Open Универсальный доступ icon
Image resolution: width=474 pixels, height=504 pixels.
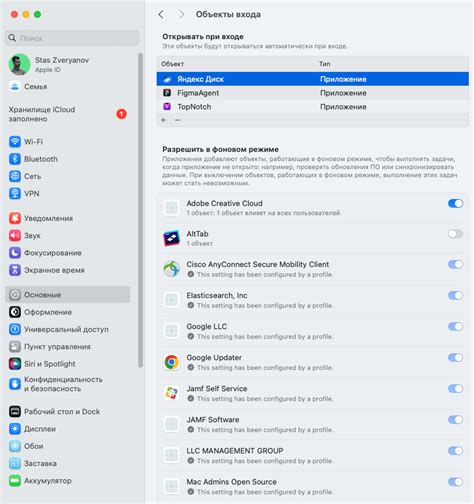pos(15,329)
